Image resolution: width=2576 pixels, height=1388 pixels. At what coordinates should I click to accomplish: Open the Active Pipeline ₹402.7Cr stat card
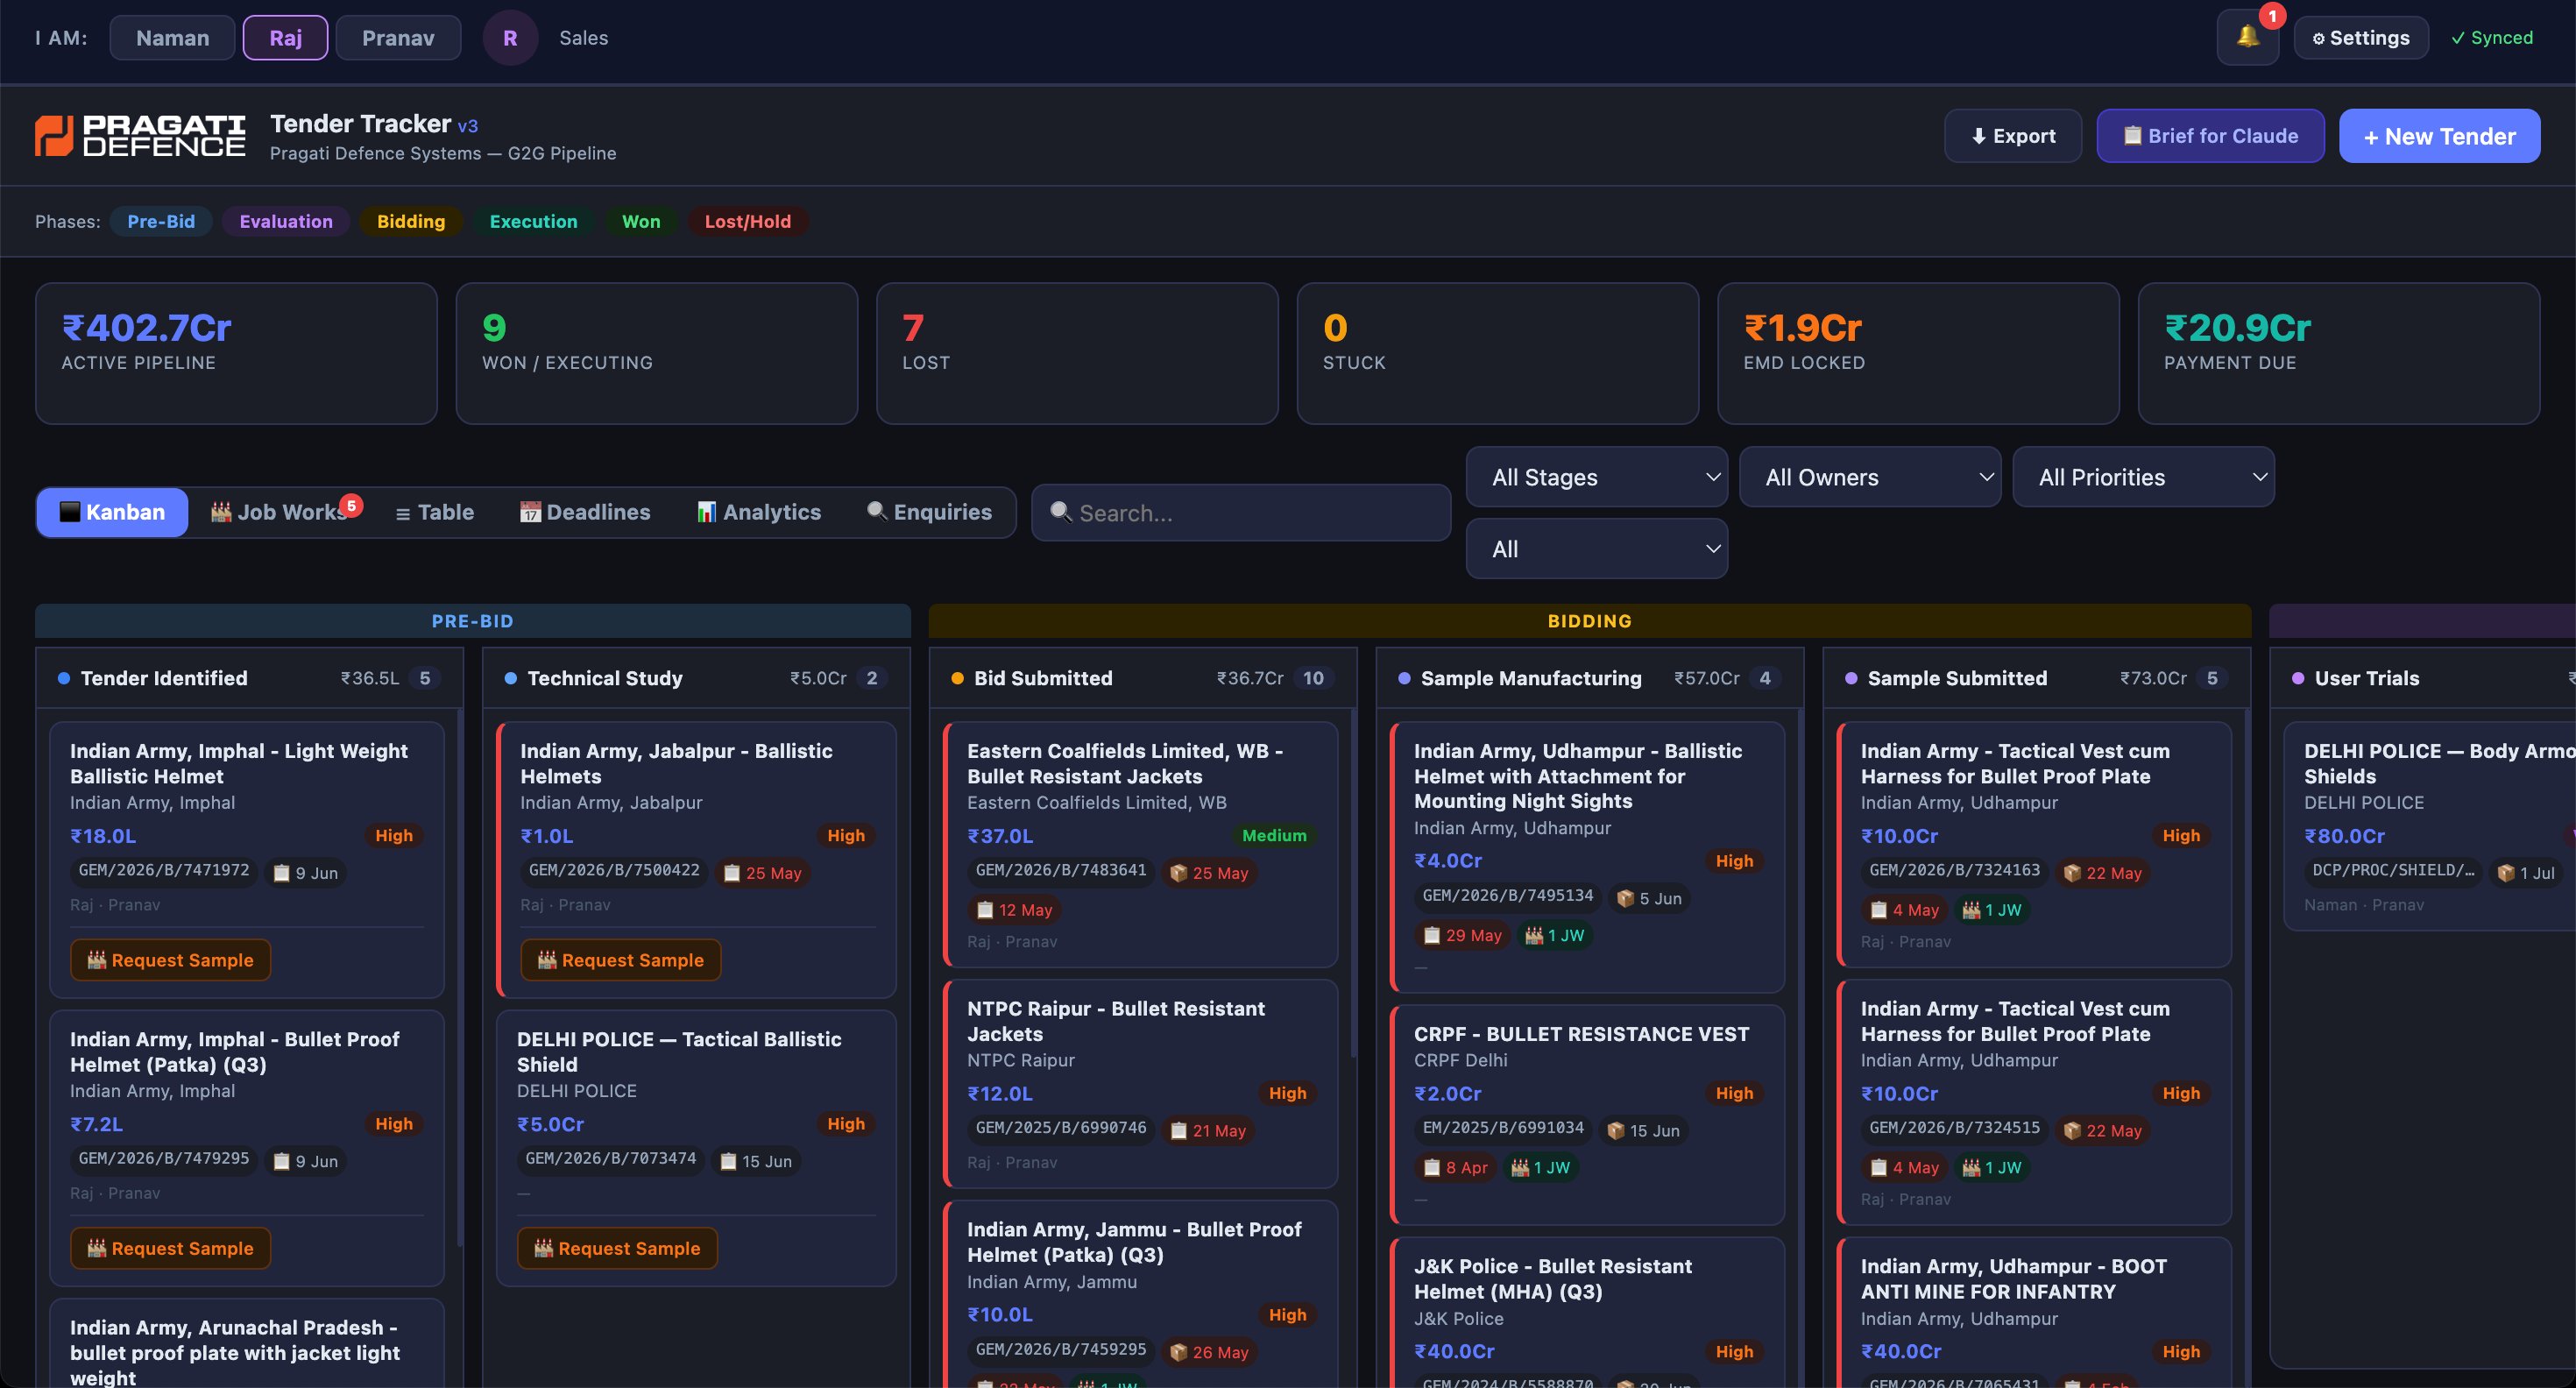click(236, 353)
